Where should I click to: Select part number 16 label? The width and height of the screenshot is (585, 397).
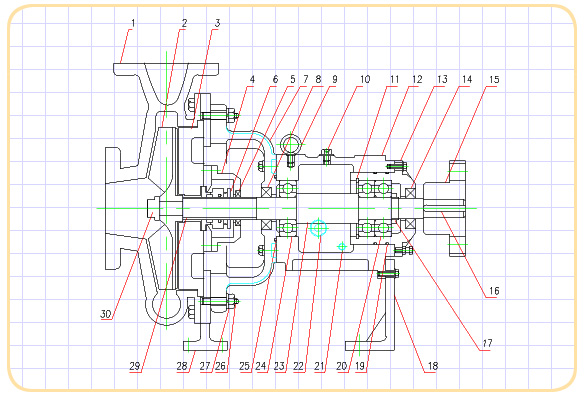(494, 291)
